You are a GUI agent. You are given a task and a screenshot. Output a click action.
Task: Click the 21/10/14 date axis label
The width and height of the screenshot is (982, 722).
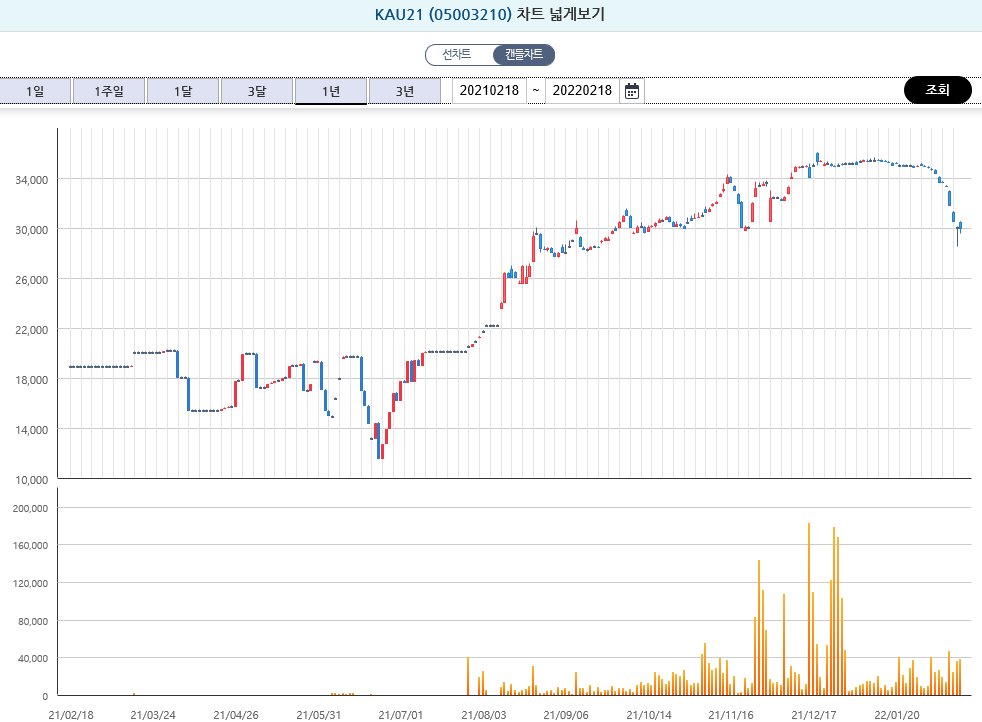pyautogui.click(x=649, y=715)
